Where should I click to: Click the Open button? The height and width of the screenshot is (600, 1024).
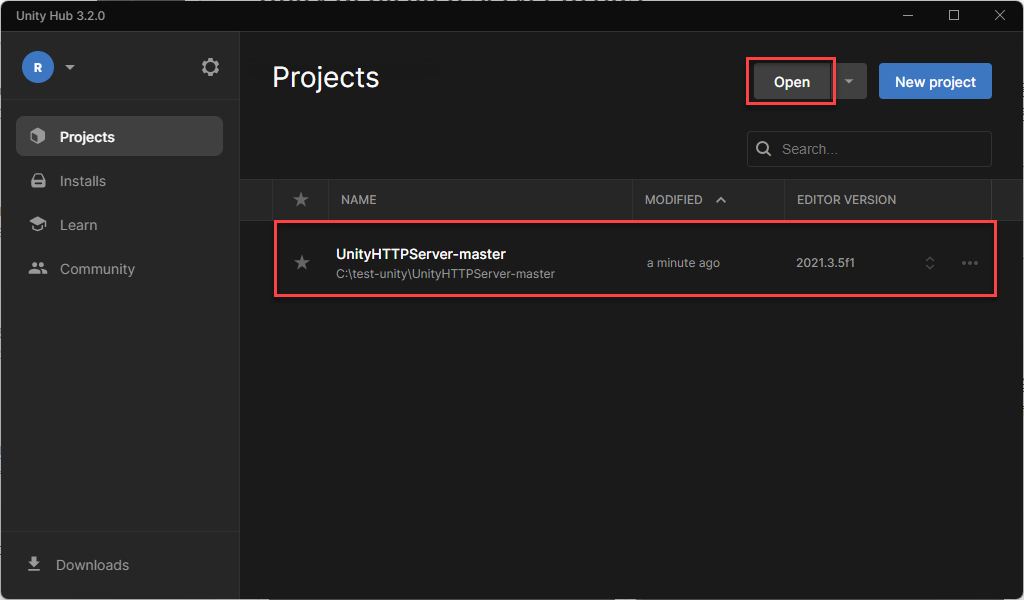(792, 82)
